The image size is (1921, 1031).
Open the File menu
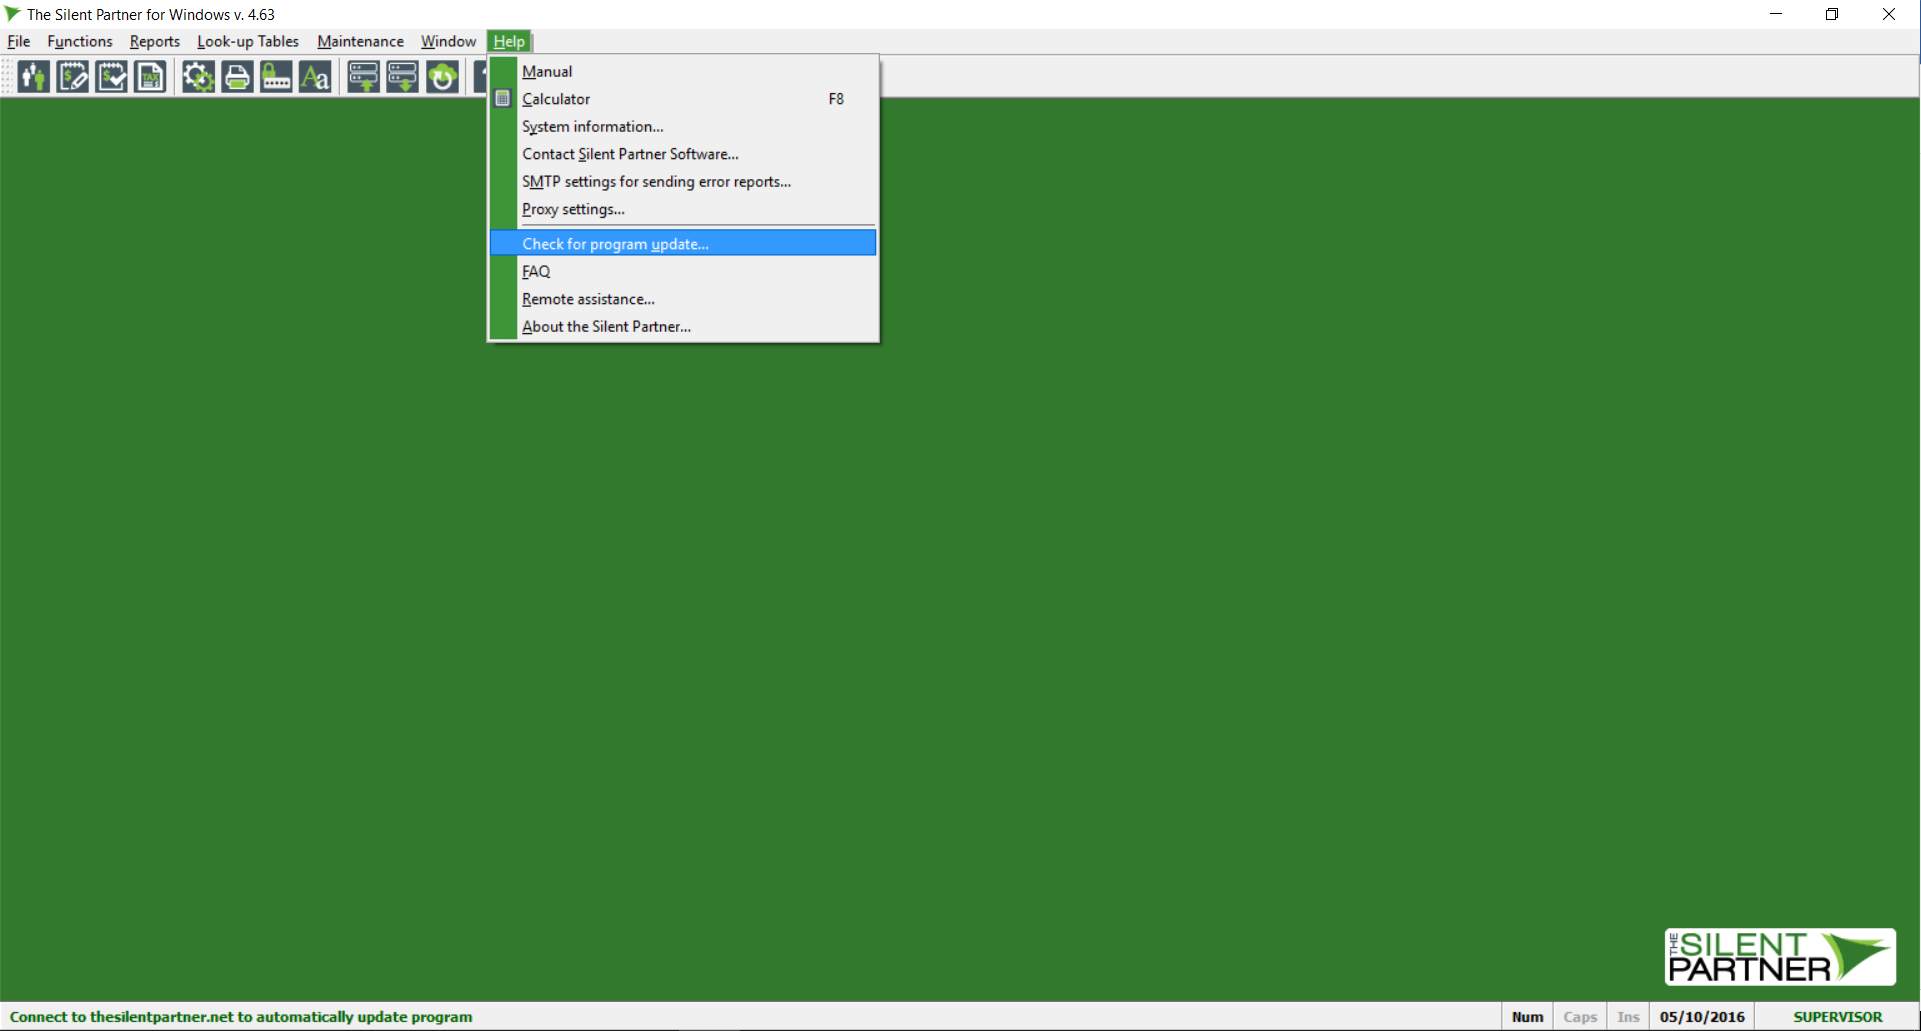pyautogui.click(x=19, y=41)
